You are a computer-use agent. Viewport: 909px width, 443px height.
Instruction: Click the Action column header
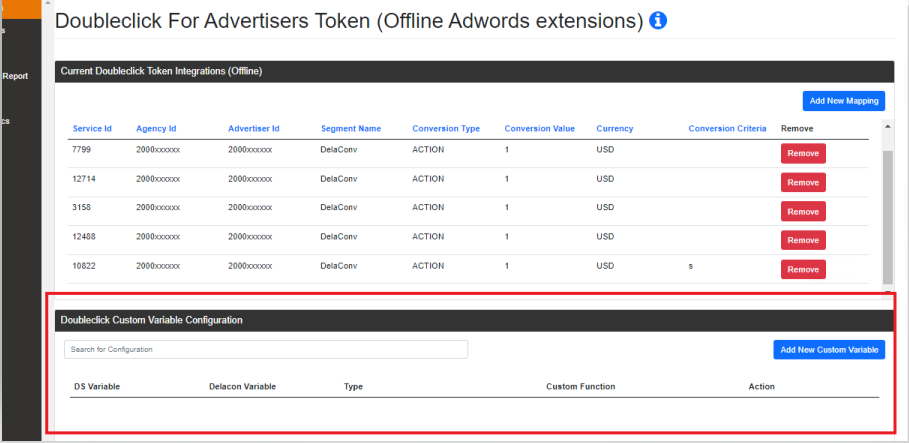pos(762,387)
